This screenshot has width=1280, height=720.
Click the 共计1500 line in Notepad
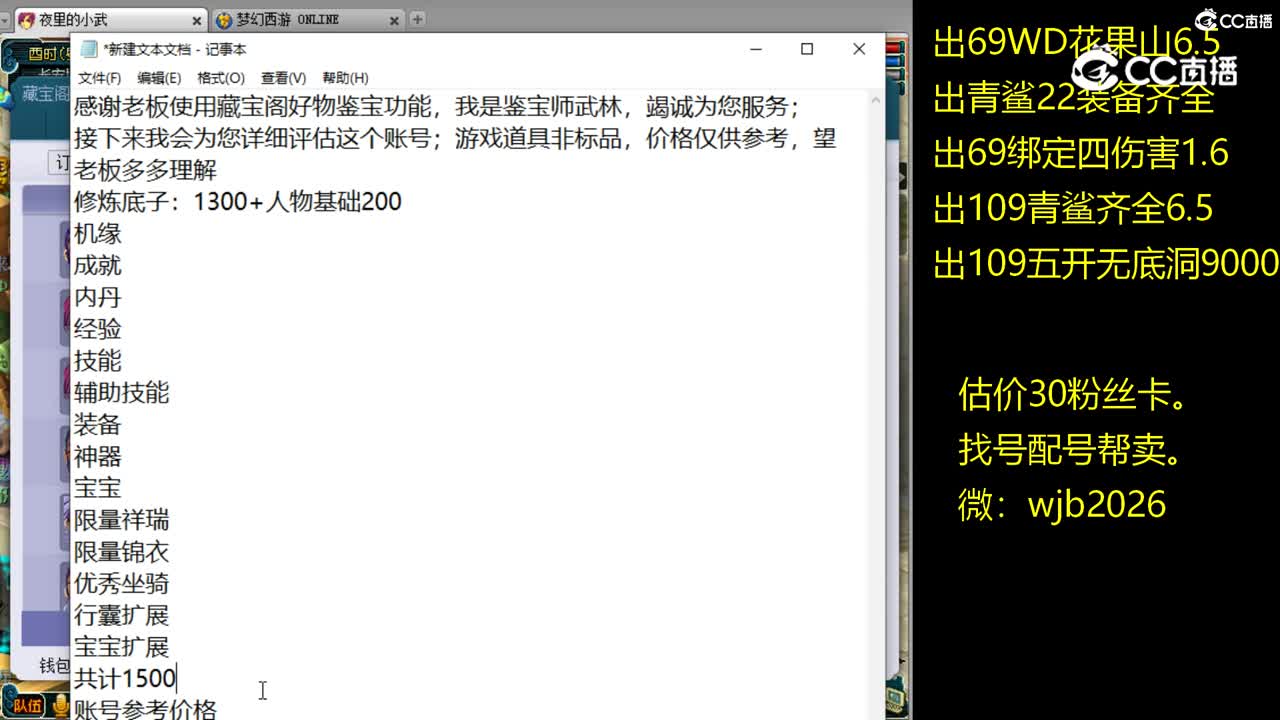pos(125,679)
